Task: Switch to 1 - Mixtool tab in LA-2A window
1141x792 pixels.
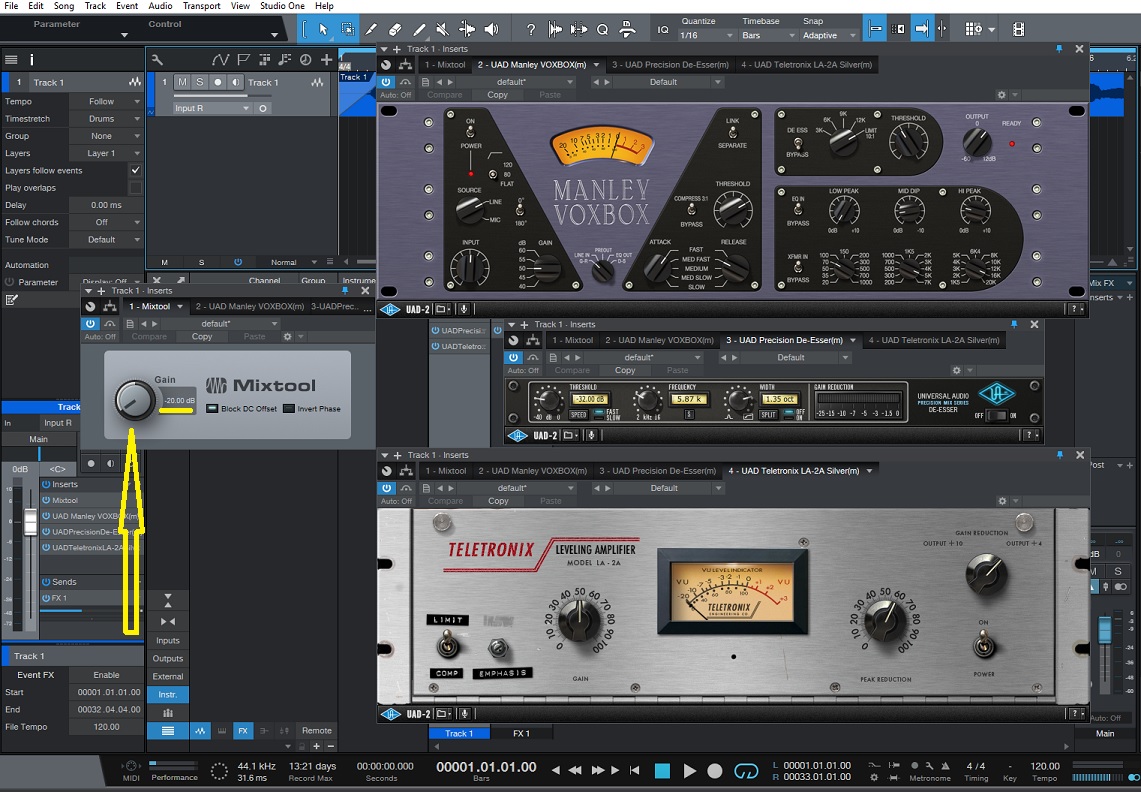Action: click(x=445, y=471)
